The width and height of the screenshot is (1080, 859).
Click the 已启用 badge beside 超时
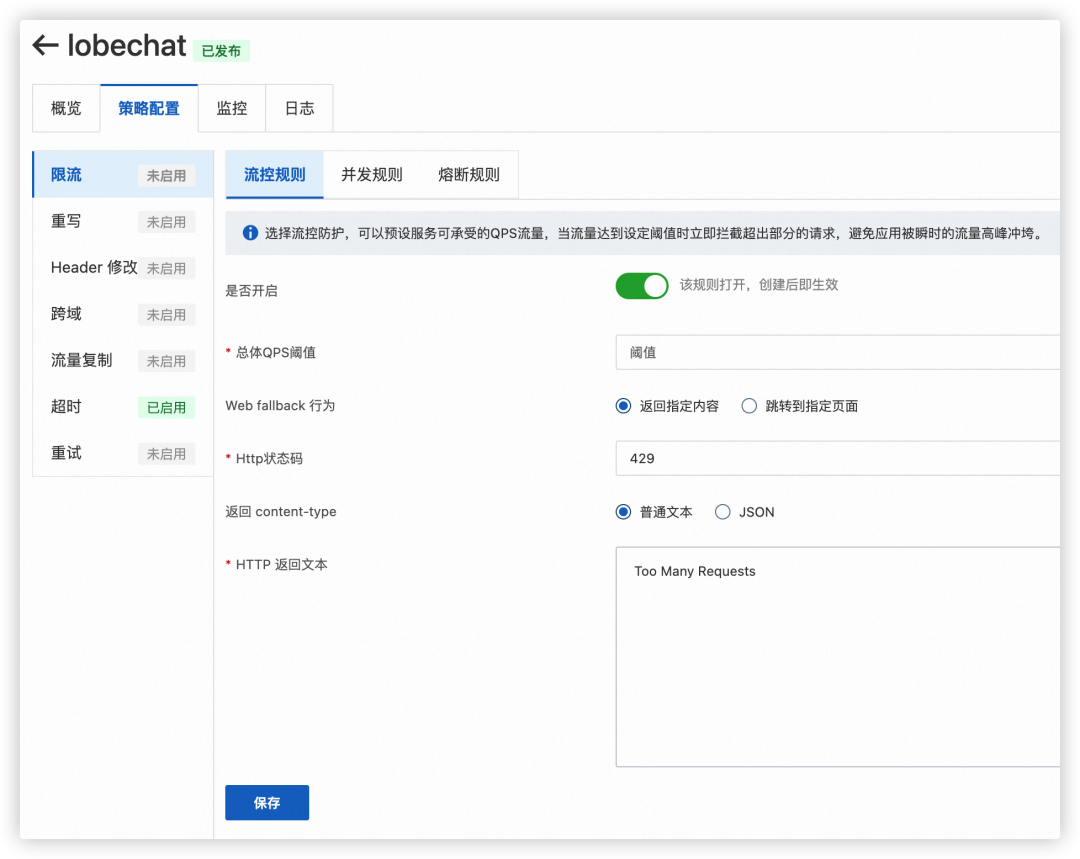[x=167, y=407]
